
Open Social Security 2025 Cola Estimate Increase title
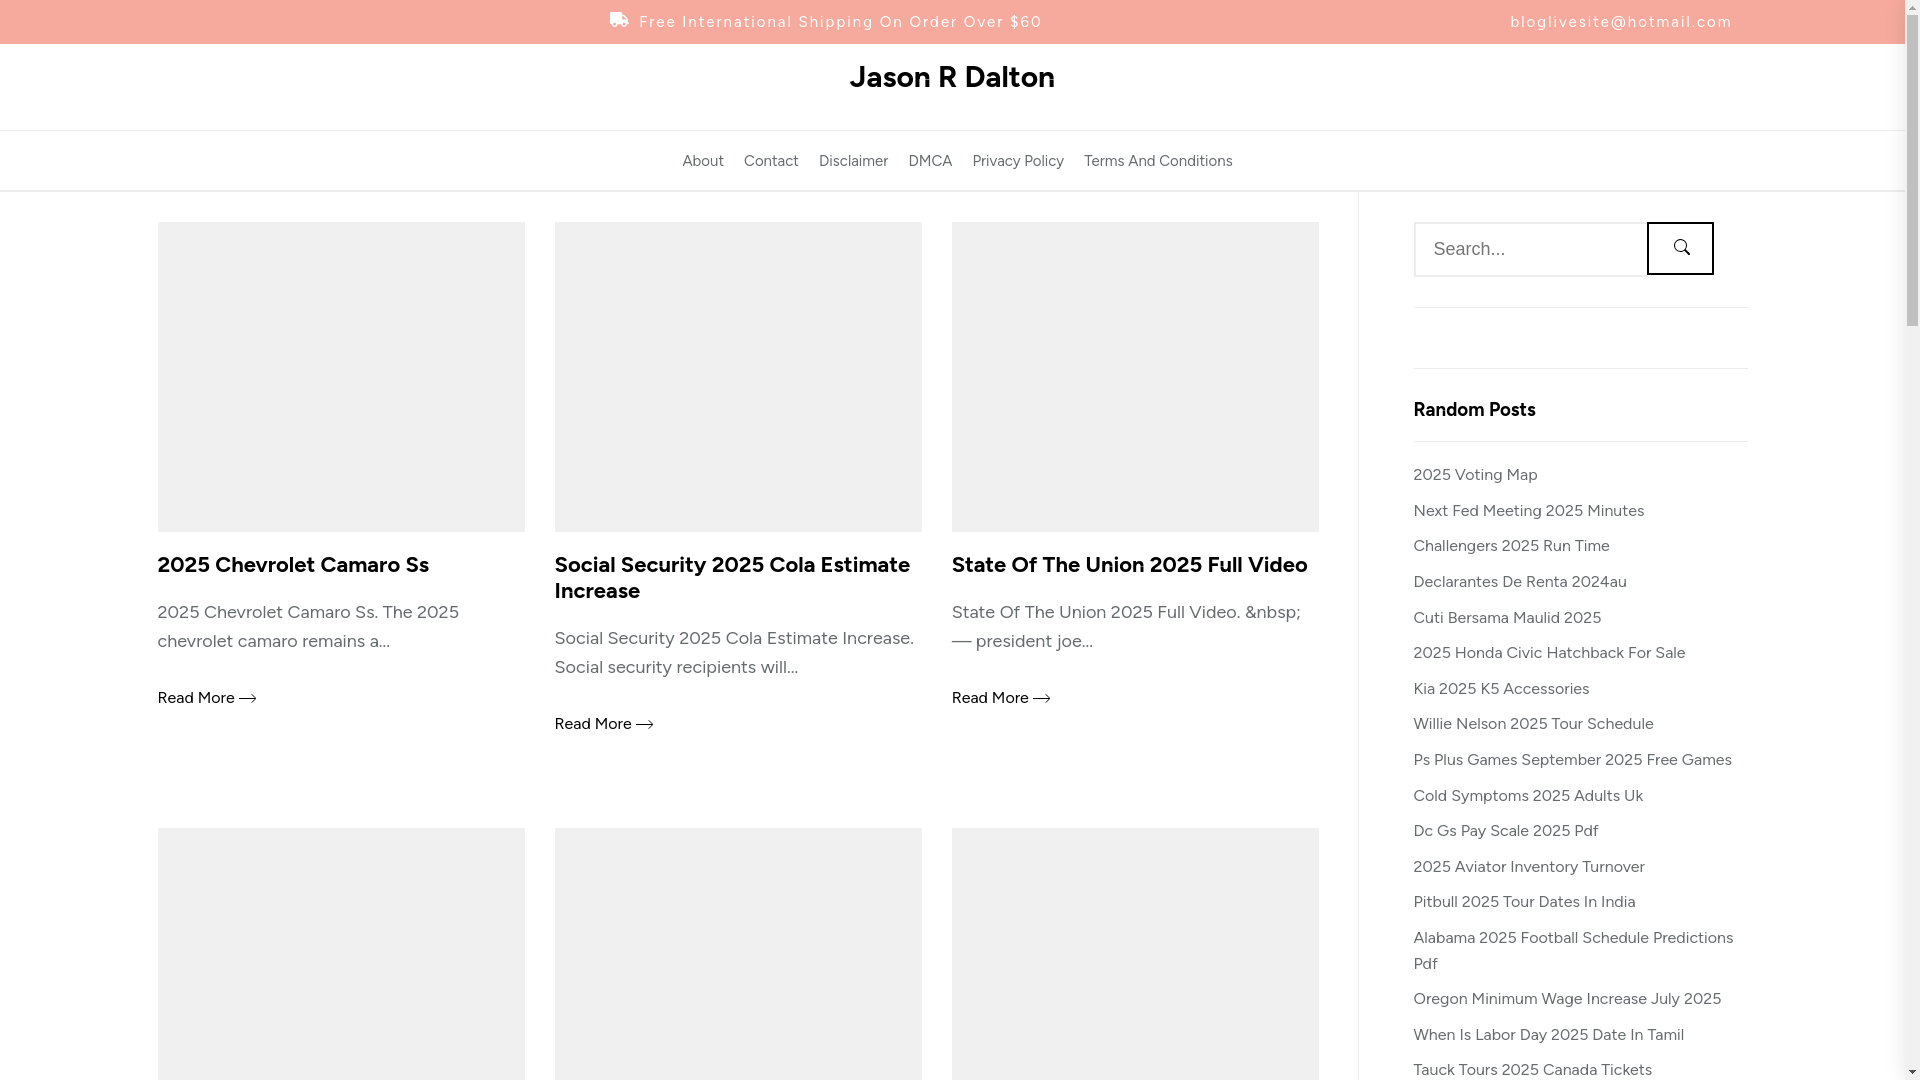(x=732, y=578)
